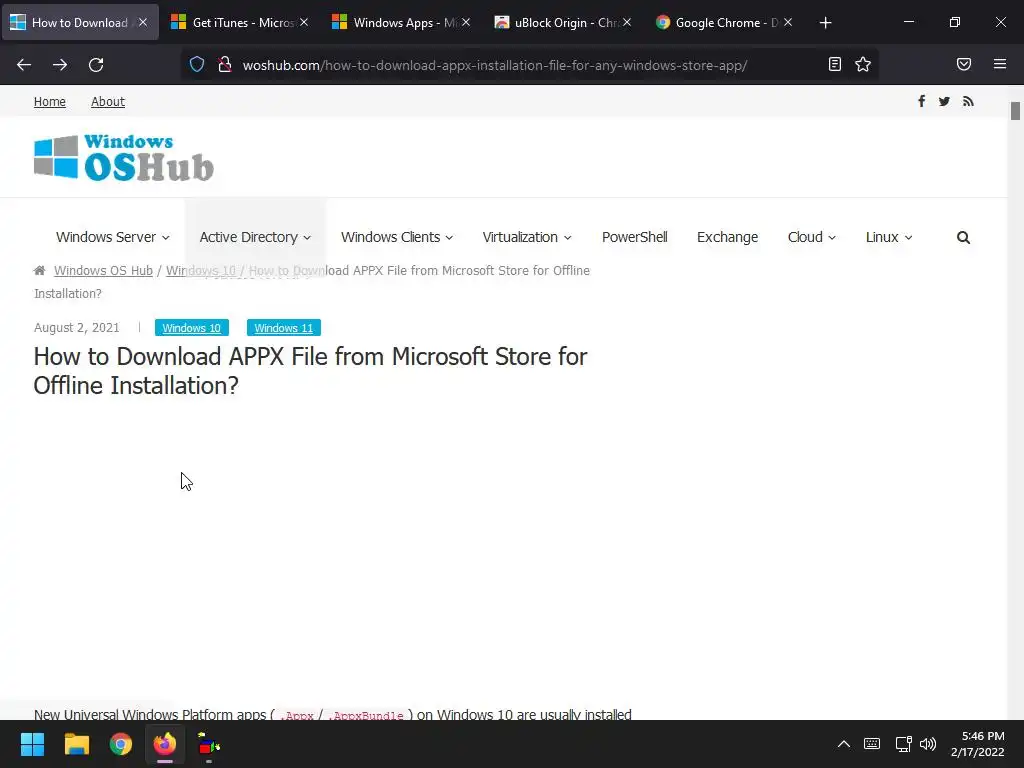Open volume control tray icon
This screenshot has height=768, width=1024.
point(928,744)
